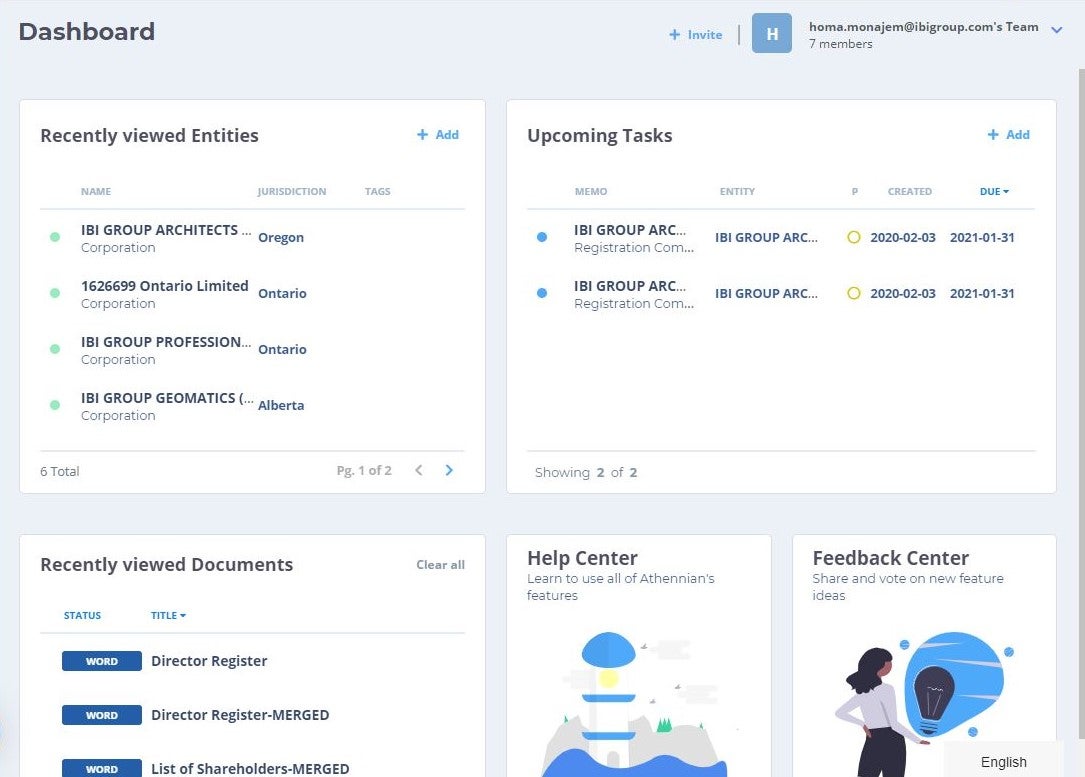Sort documents by TITLE column
Viewport: 1085px width, 777px height.
[168, 615]
